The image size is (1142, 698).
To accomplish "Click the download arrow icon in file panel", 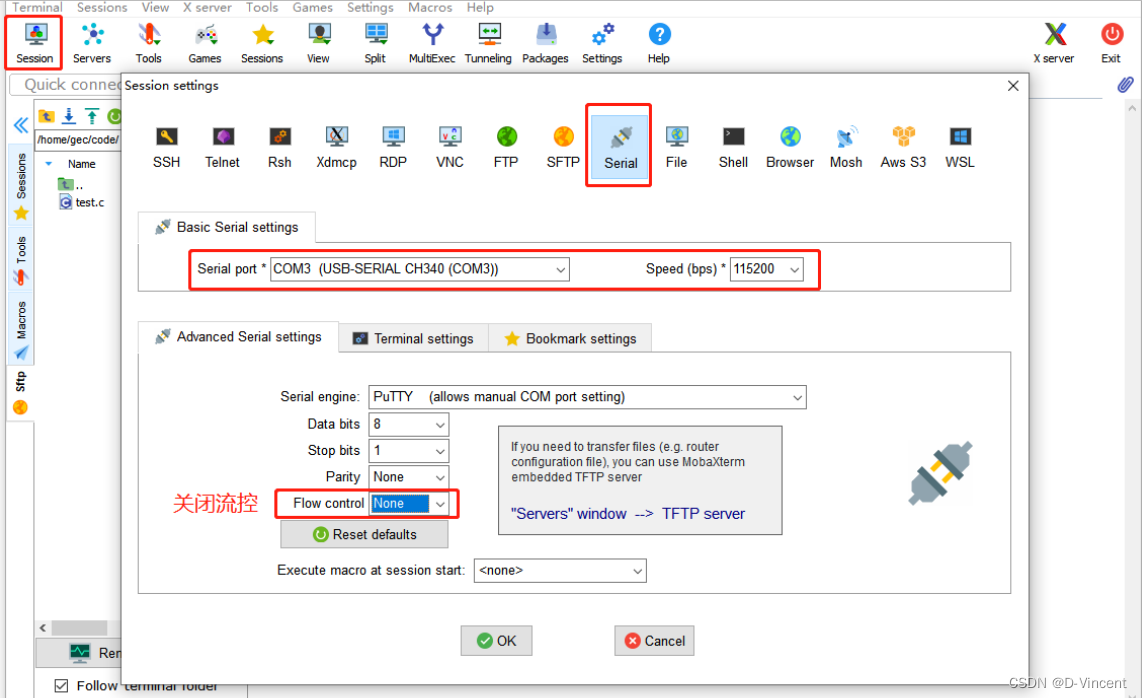I will [69, 116].
